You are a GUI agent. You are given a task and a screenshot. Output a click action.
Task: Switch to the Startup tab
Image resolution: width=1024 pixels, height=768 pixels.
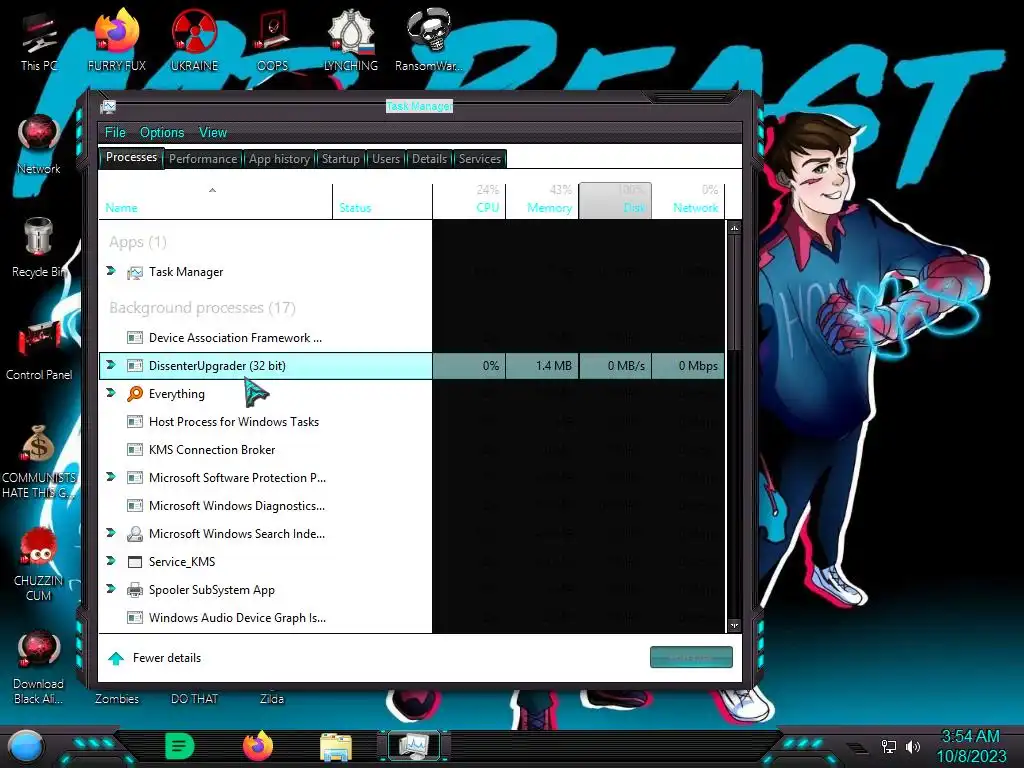tap(340, 159)
